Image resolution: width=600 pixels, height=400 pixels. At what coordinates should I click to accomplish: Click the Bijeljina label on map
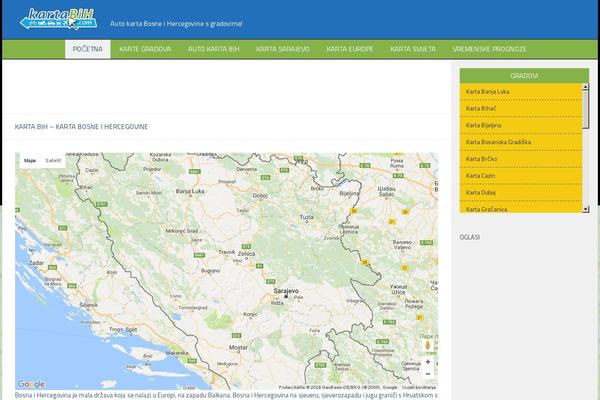tap(349, 194)
